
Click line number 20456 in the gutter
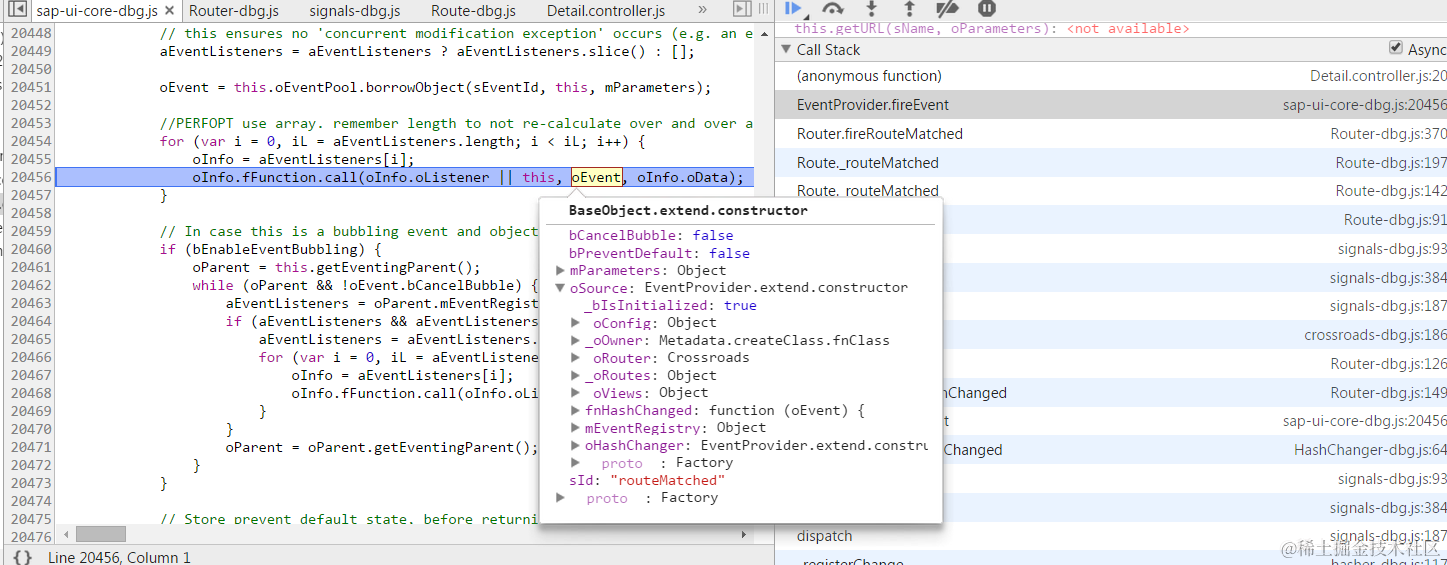(x=31, y=178)
